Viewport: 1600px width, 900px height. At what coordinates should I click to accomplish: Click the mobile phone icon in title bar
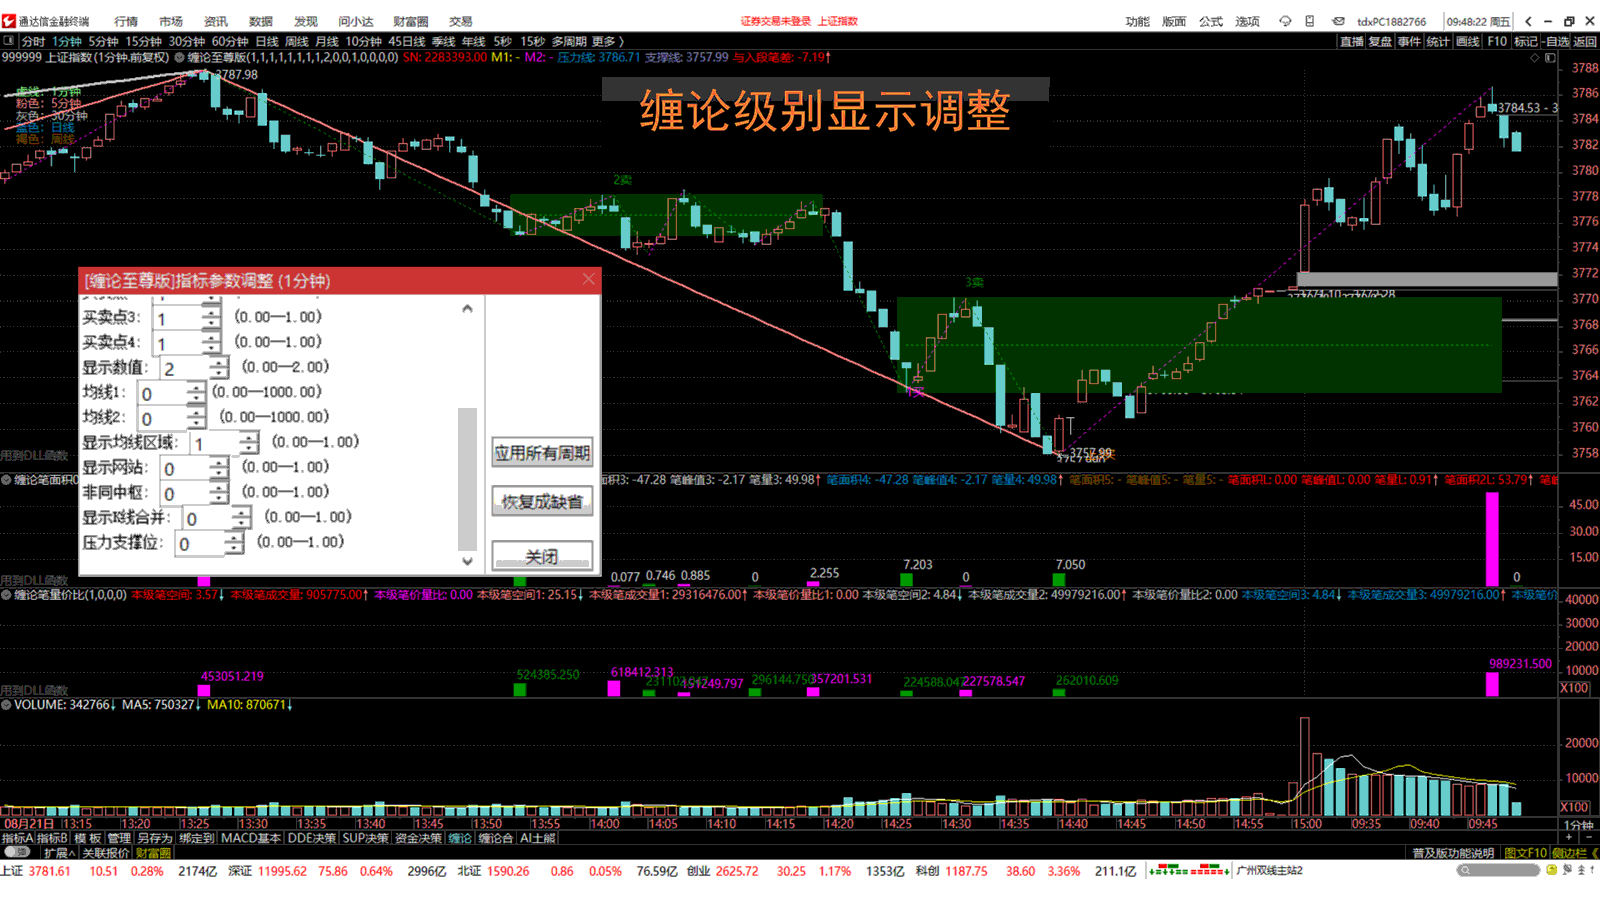coord(1310,21)
